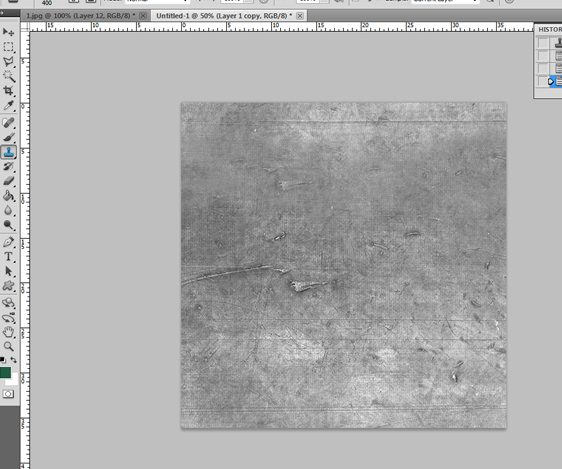Open the History panel tab
The height and width of the screenshot is (469, 562).
pos(549,29)
